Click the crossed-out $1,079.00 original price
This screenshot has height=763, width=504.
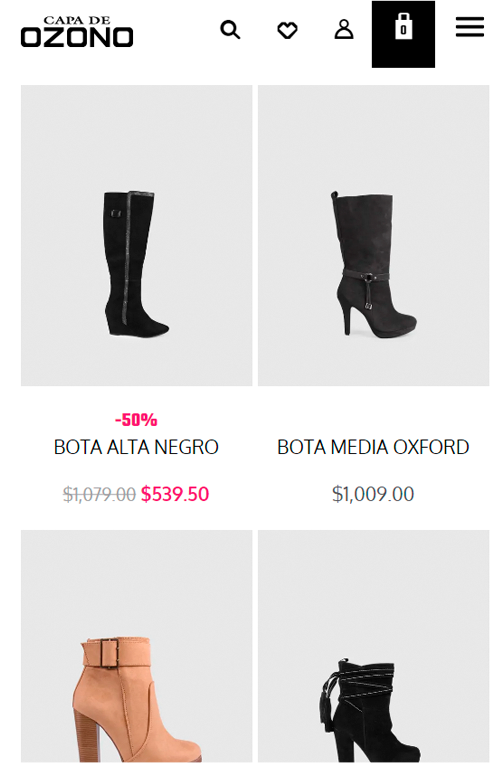coord(99,494)
